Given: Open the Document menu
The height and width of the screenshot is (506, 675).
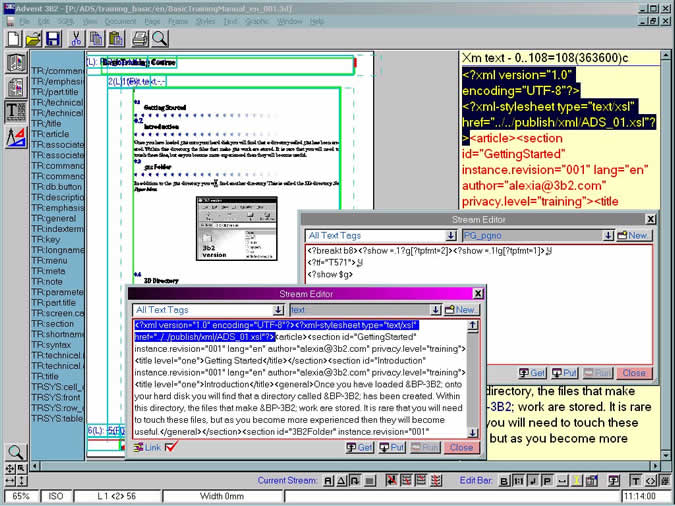Looking at the screenshot, I should tap(120, 21).
